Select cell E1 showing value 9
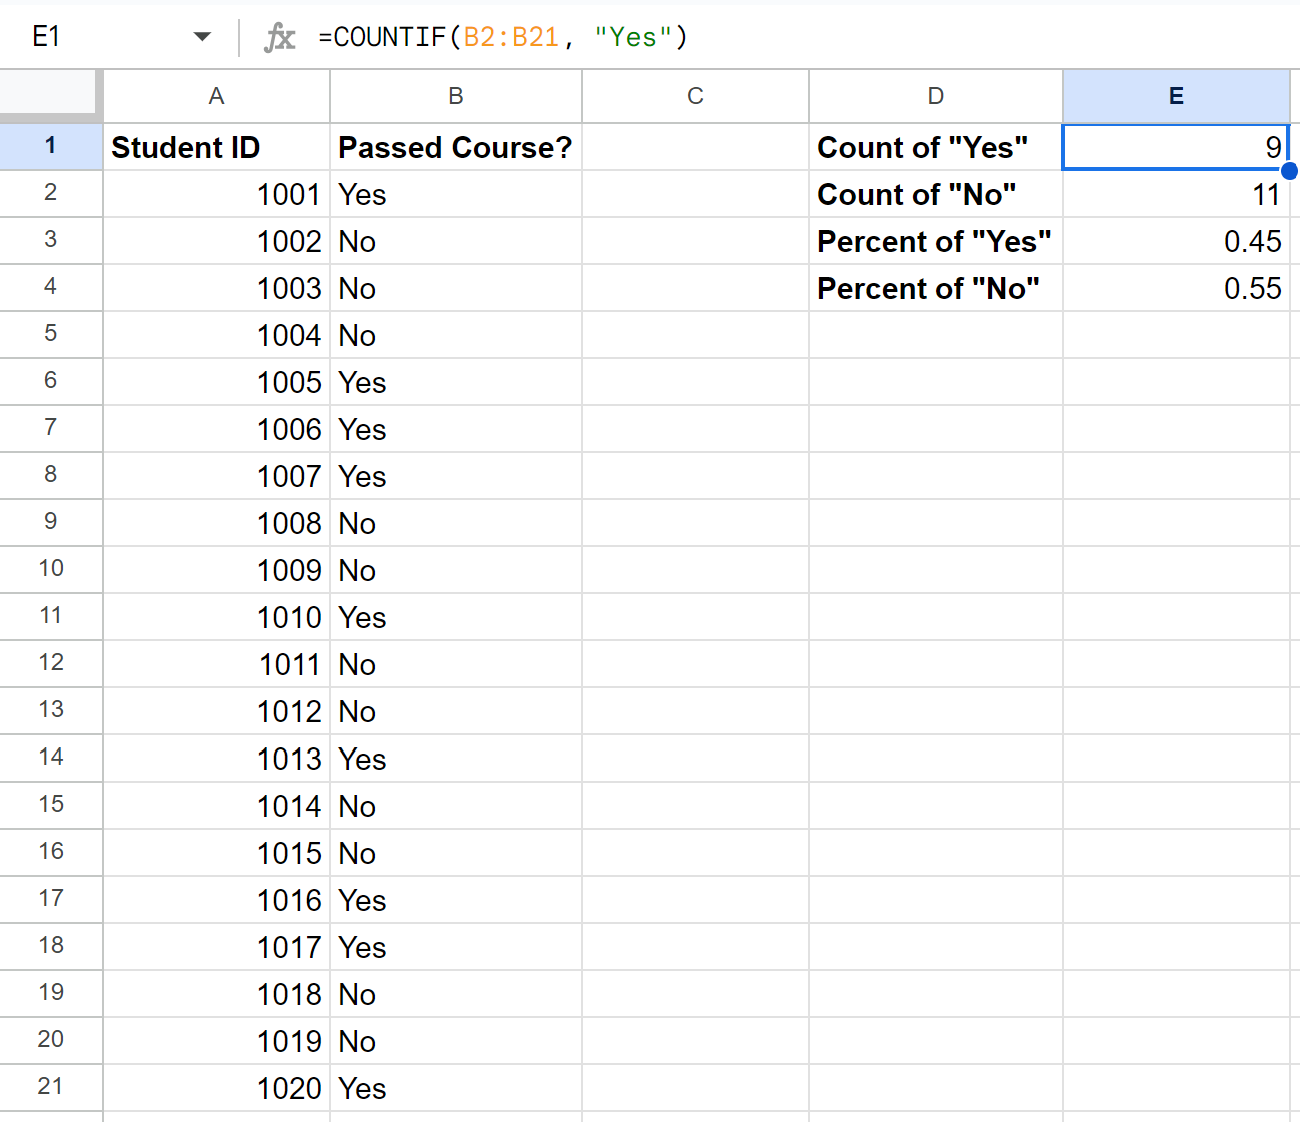The image size is (1300, 1122). pyautogui.click(x=1176, y=147)
